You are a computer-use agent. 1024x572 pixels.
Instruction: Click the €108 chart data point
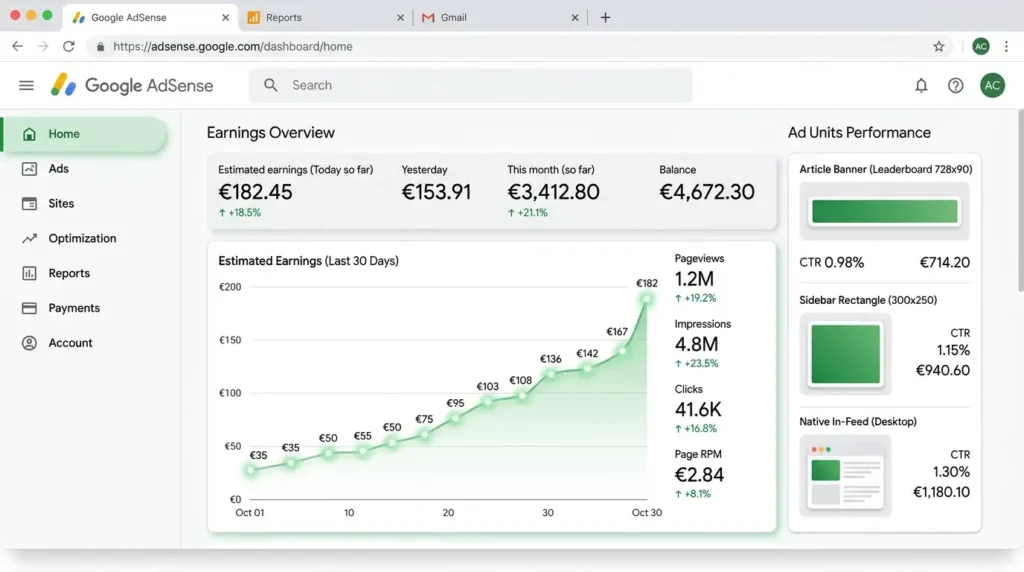coord(521,395)
